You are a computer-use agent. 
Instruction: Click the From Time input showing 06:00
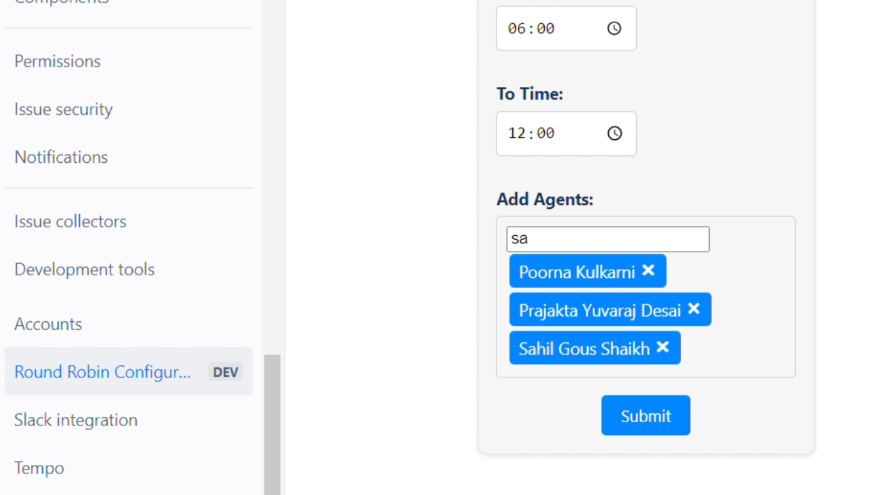click(550, 29)
